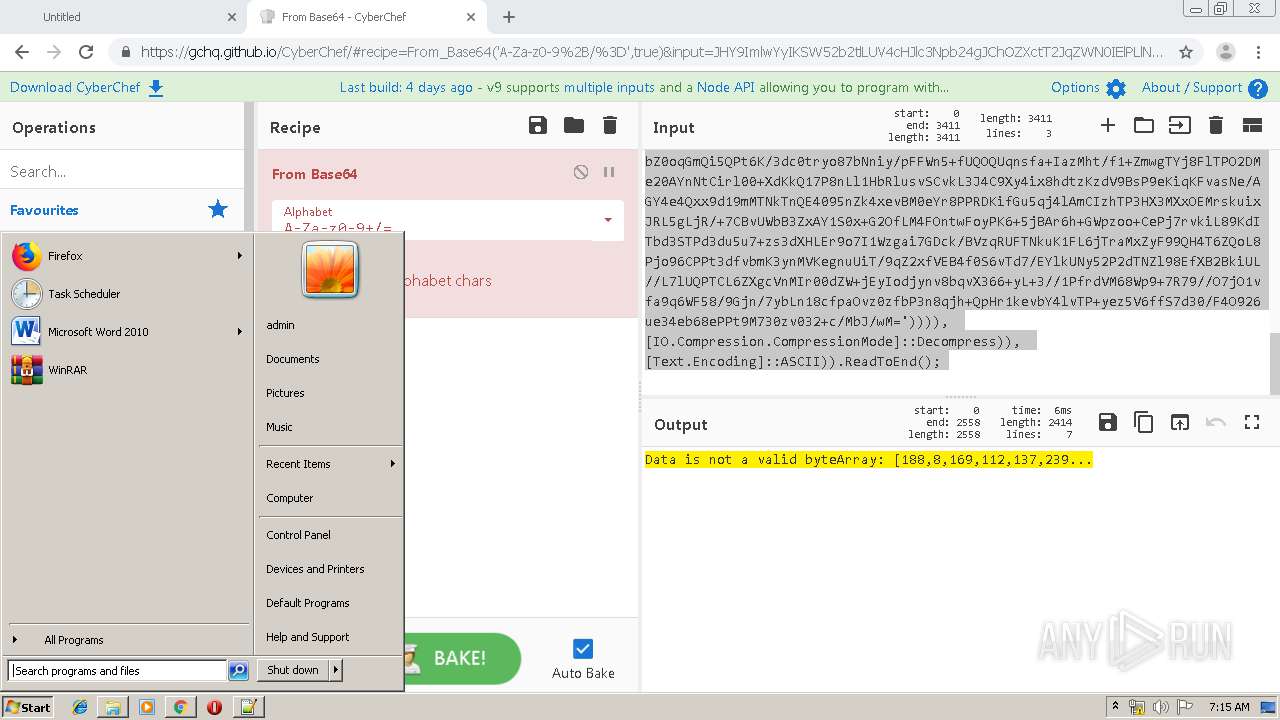Save the recipe with the floppy icon
Viewport: 1280px width, 720px height.
coord(538,125)
